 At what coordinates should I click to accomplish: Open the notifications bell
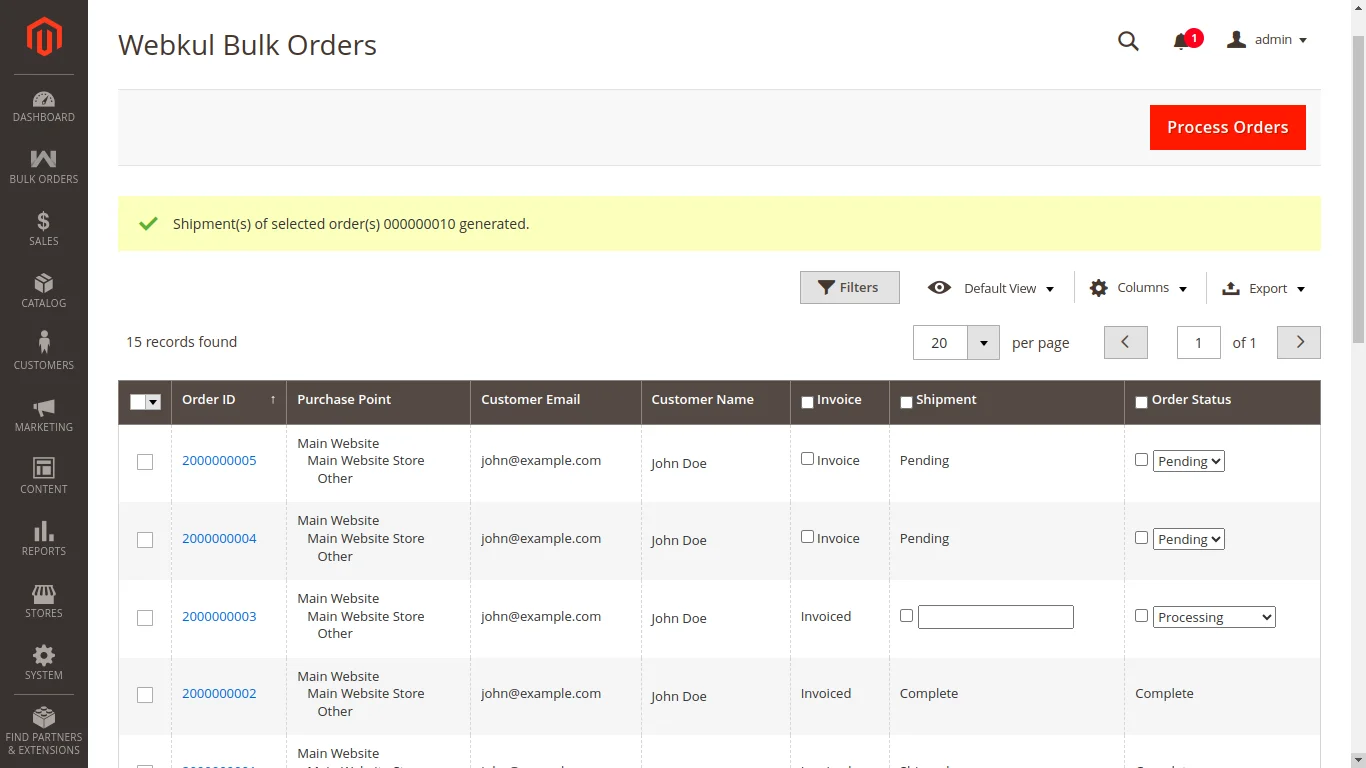pyautogui.click(x=1181, y=41)
